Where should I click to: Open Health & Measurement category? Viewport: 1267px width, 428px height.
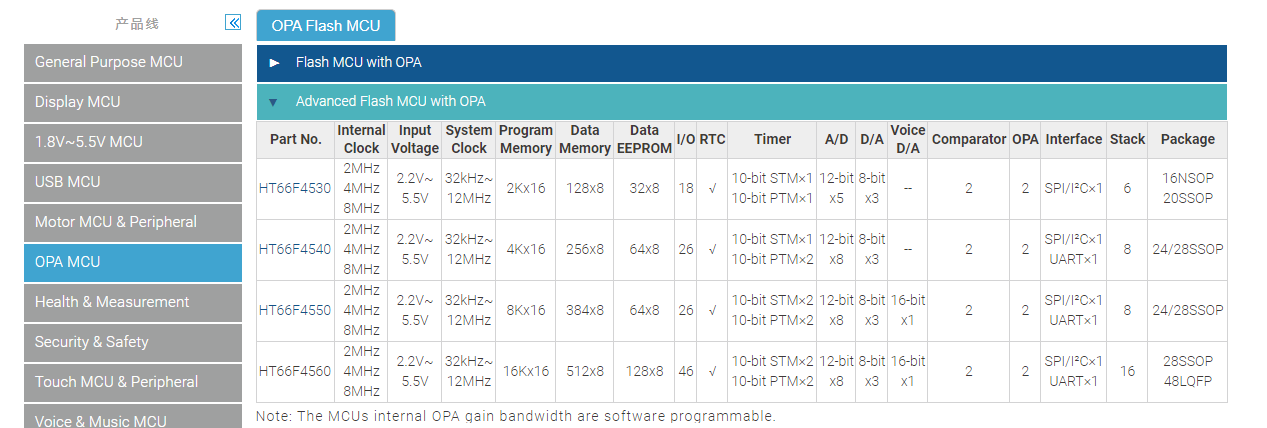coord(133,302)
